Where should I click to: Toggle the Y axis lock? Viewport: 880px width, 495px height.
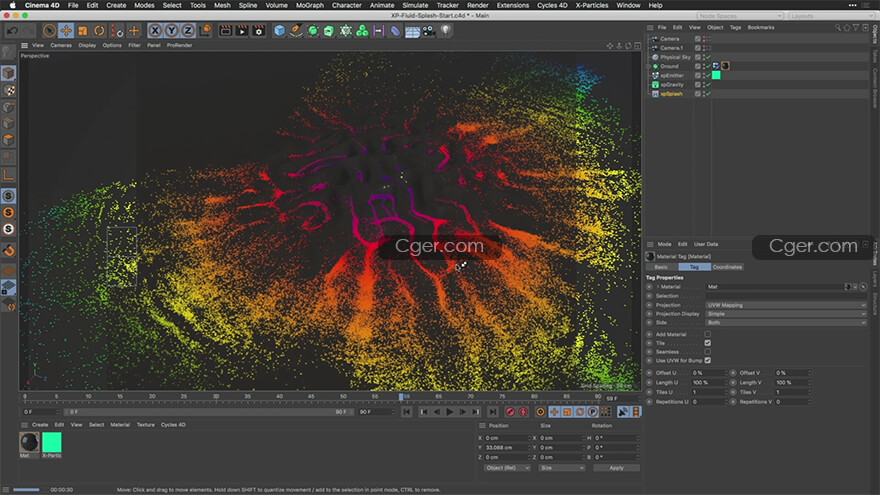coord(171,30)
